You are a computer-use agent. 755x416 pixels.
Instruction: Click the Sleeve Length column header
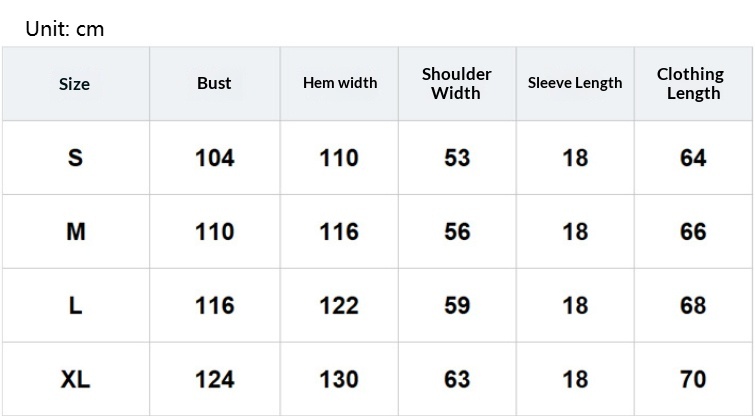point(575,83)
